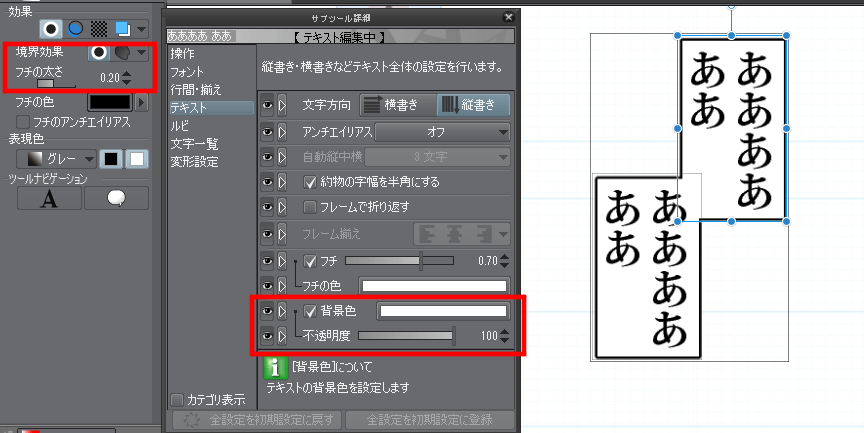The image size is (864, 433).
Task: Click the speech balloon tool icon
Action: (x=116, y=198)
